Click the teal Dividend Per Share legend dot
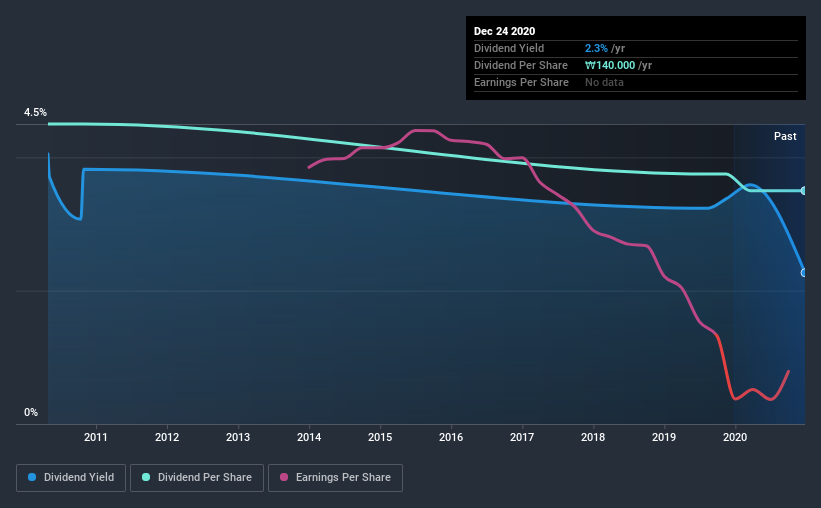This screenshot has width=821, height=508. 146,477
